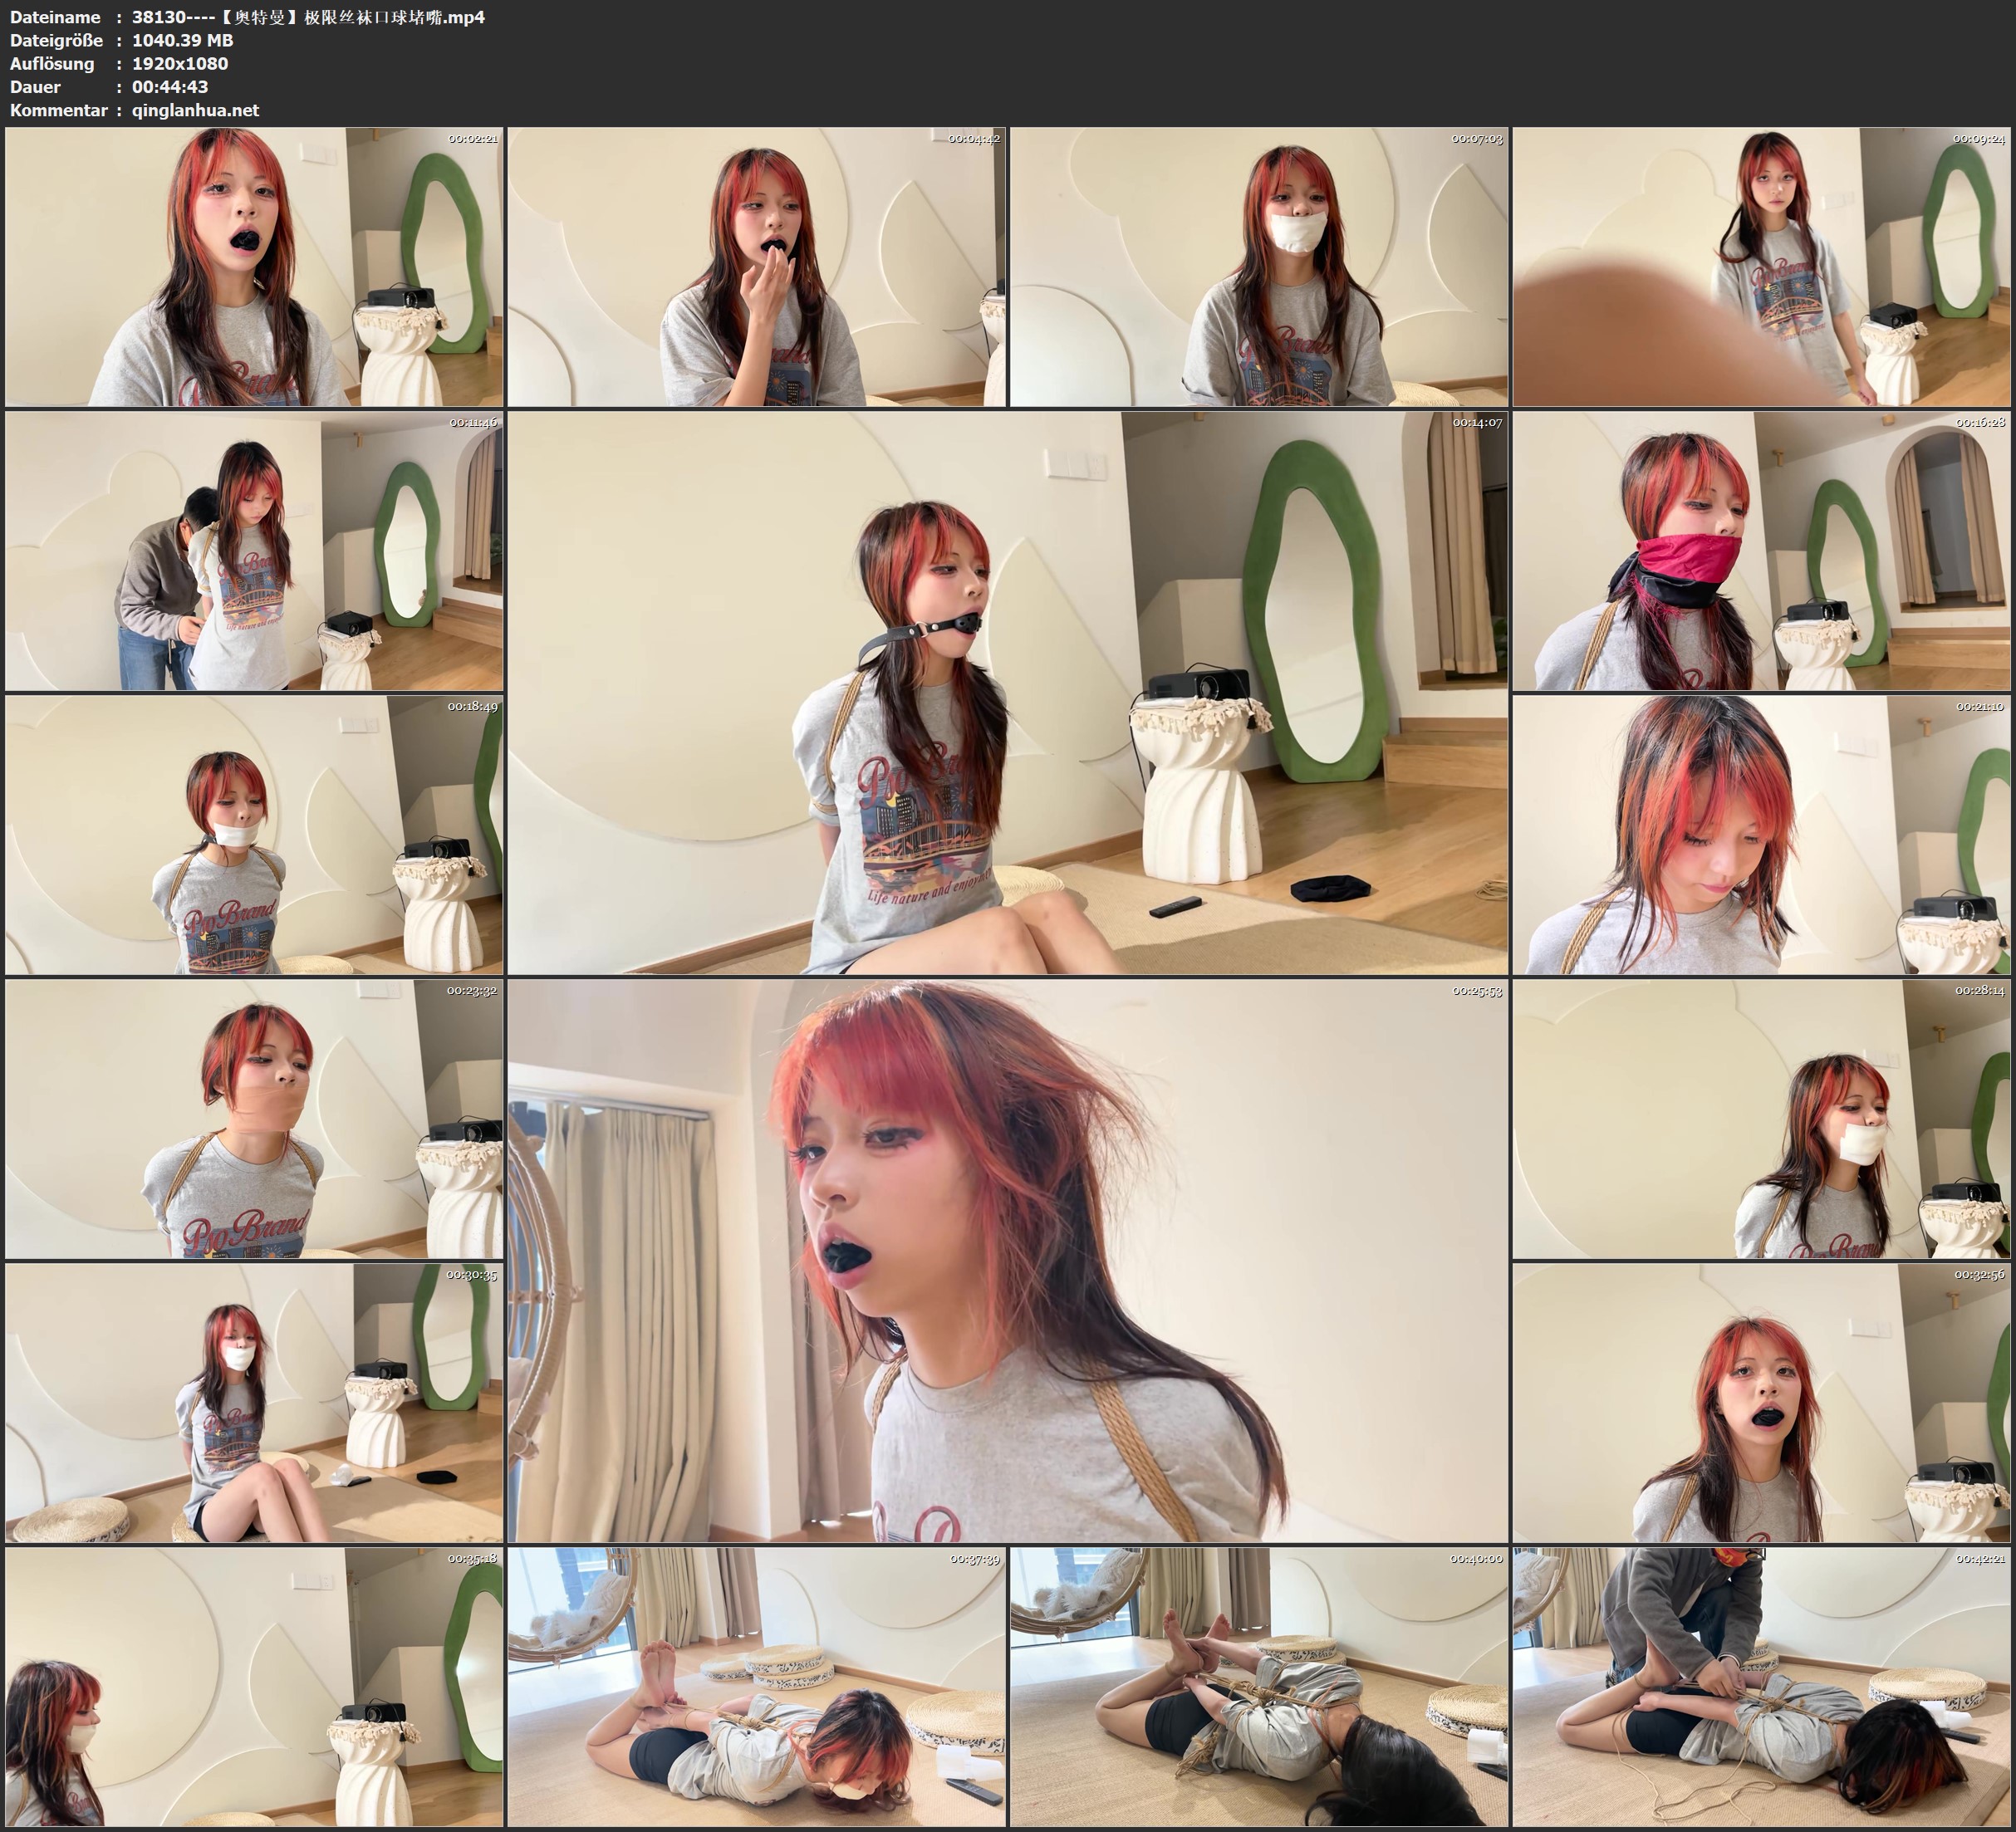Open the large frame at 00:25:53
Screen dimensions: 2016x1832
point(1007,1261)
